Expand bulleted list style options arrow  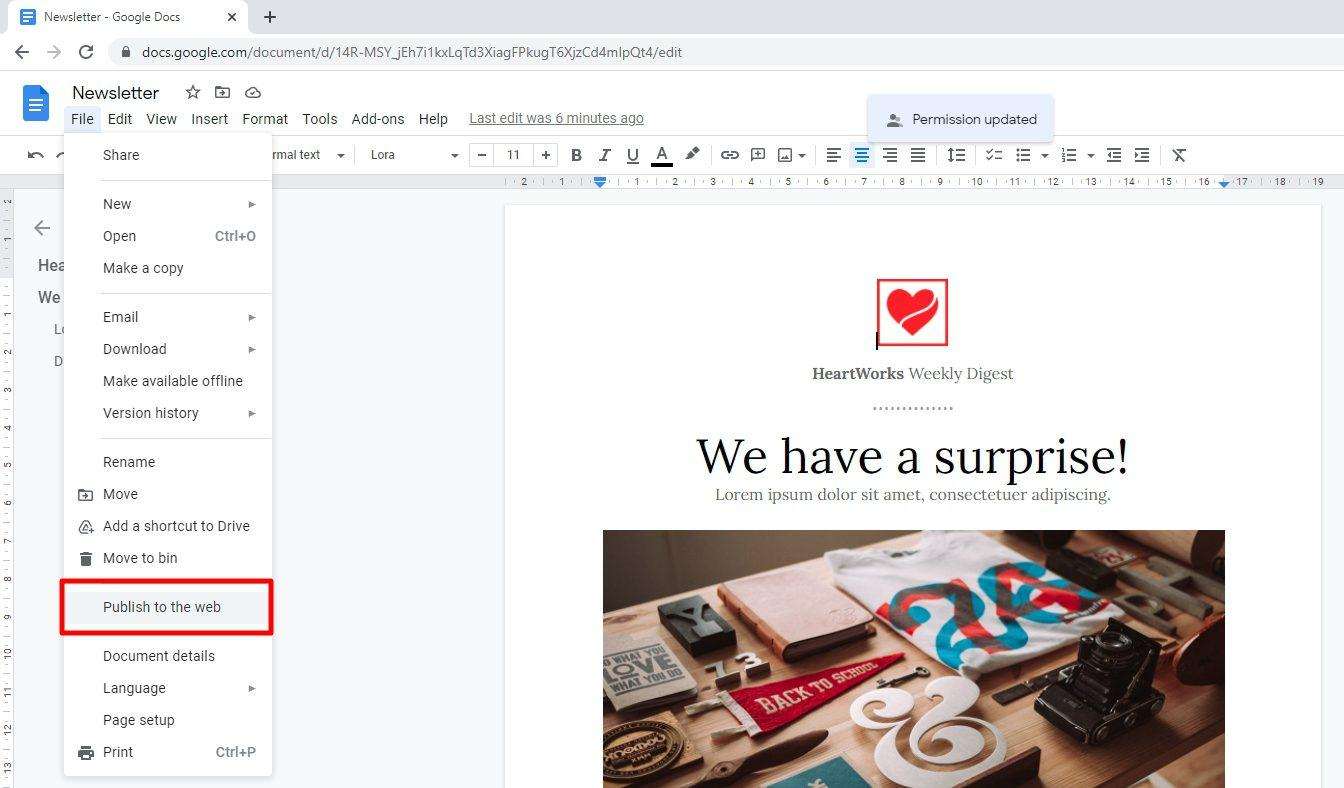(1045, 155)
